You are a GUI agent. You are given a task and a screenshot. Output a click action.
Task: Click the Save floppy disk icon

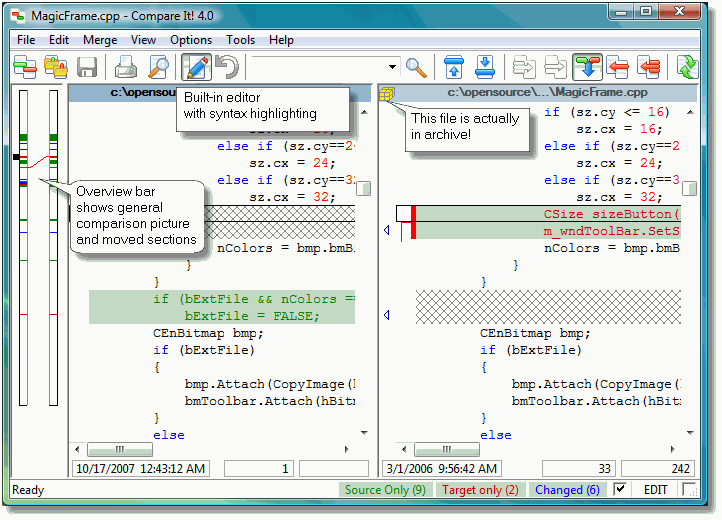click(87, 67)
